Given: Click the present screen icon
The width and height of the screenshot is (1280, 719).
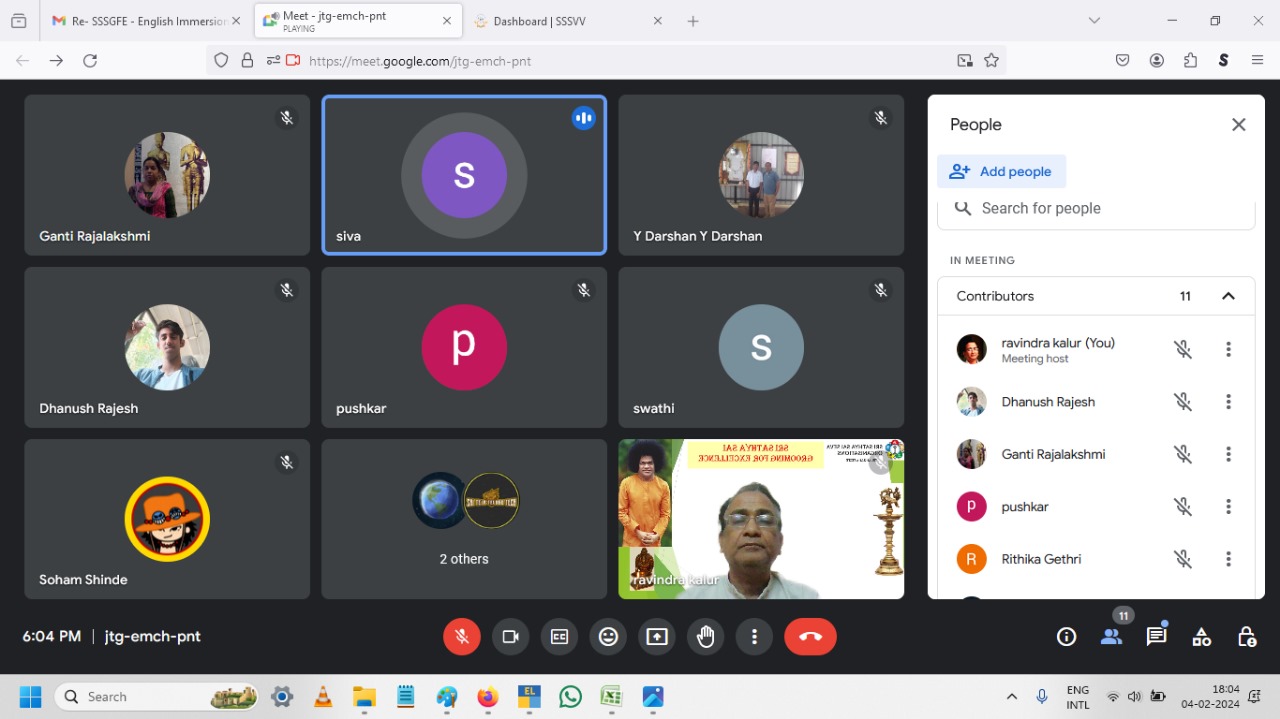Looking at the screenshot, I should 657,637.
